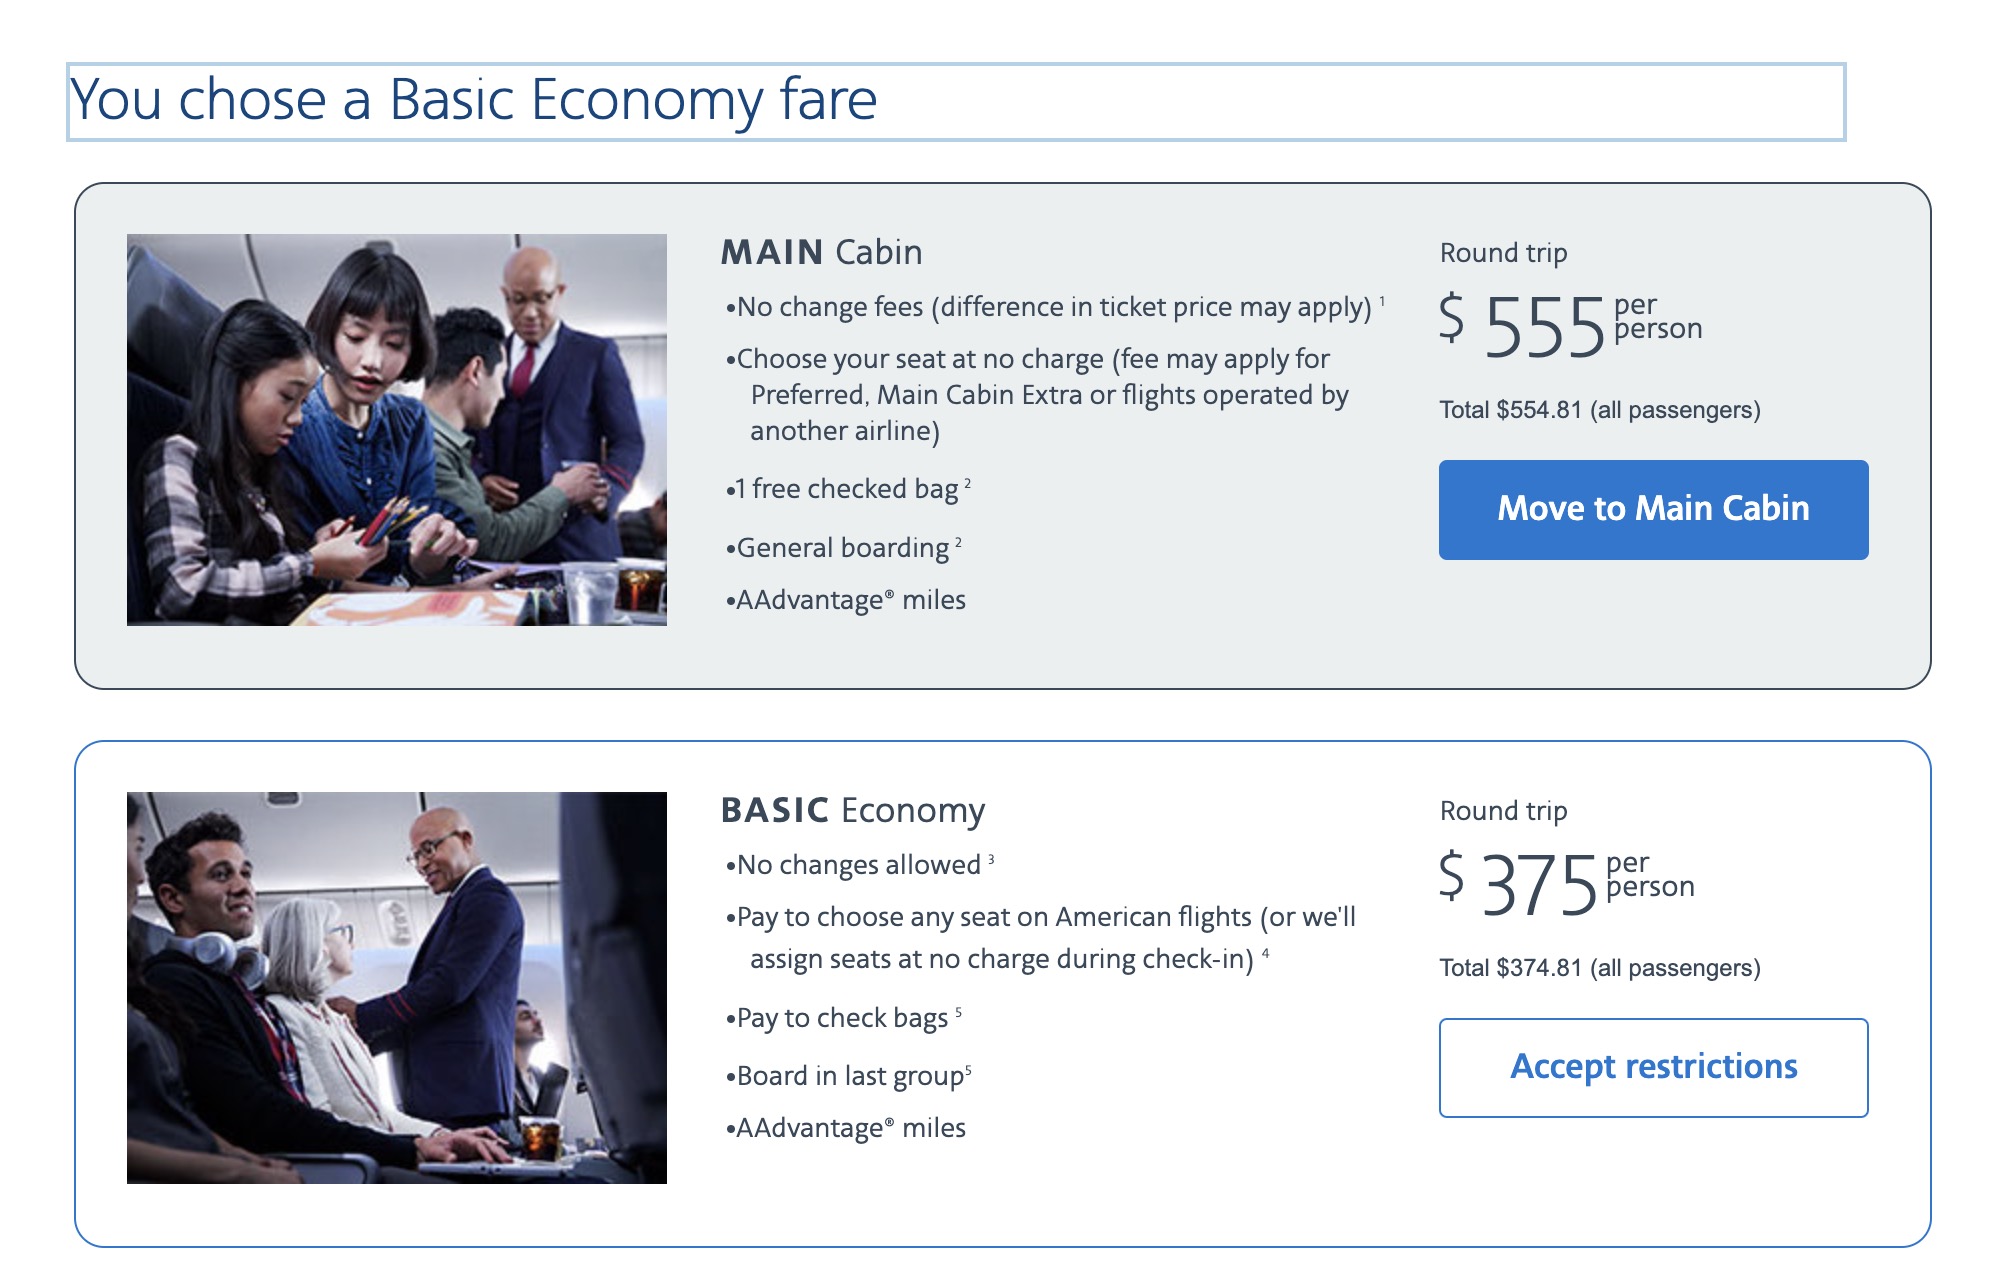Image resolution: width=2000 pixels, height=1286 pixels.
Task: Click the Accept restrictions button
Action: (x=1652, y=1067)
